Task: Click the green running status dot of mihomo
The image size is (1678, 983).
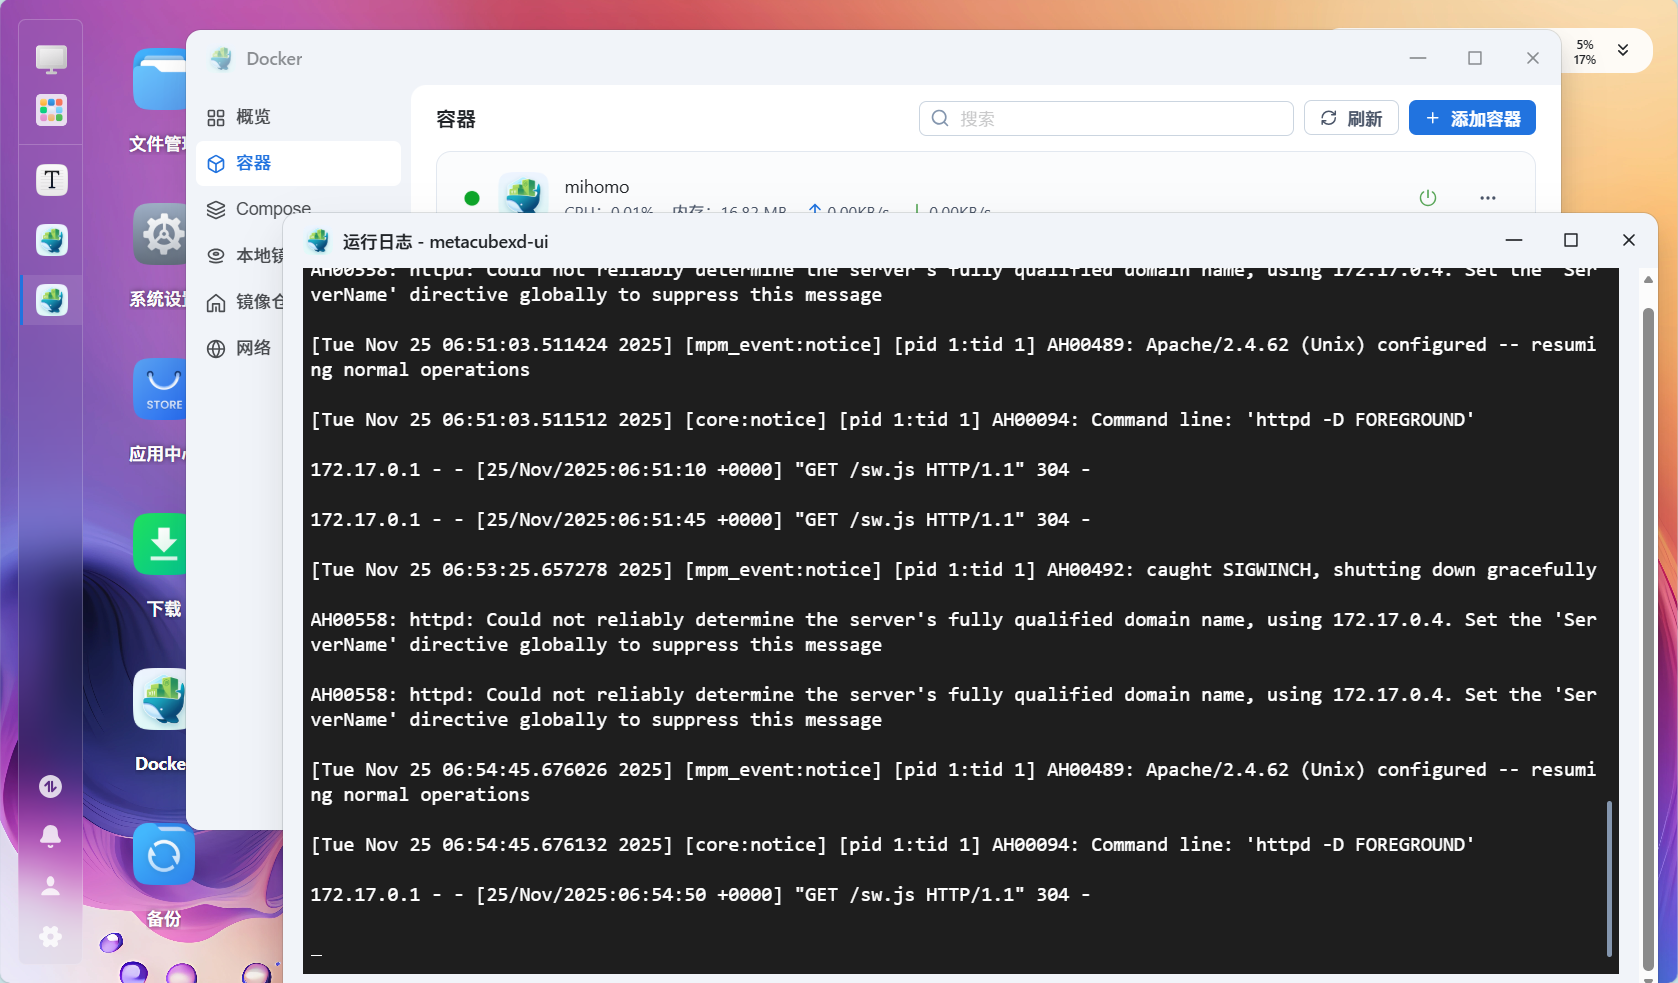Action: tap(472, 198)
